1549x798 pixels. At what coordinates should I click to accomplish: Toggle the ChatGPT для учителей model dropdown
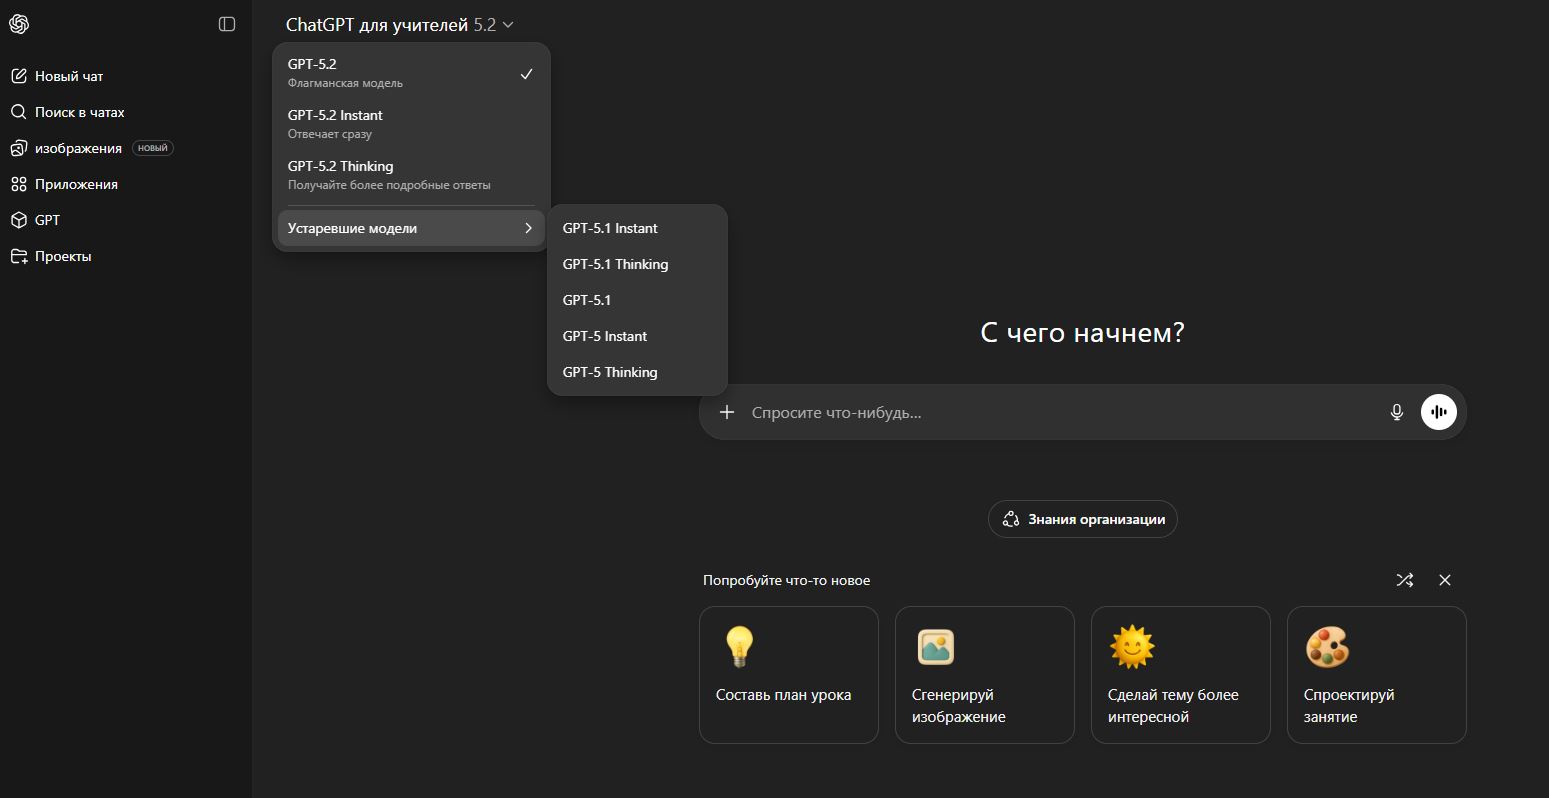tap(399, 25)
